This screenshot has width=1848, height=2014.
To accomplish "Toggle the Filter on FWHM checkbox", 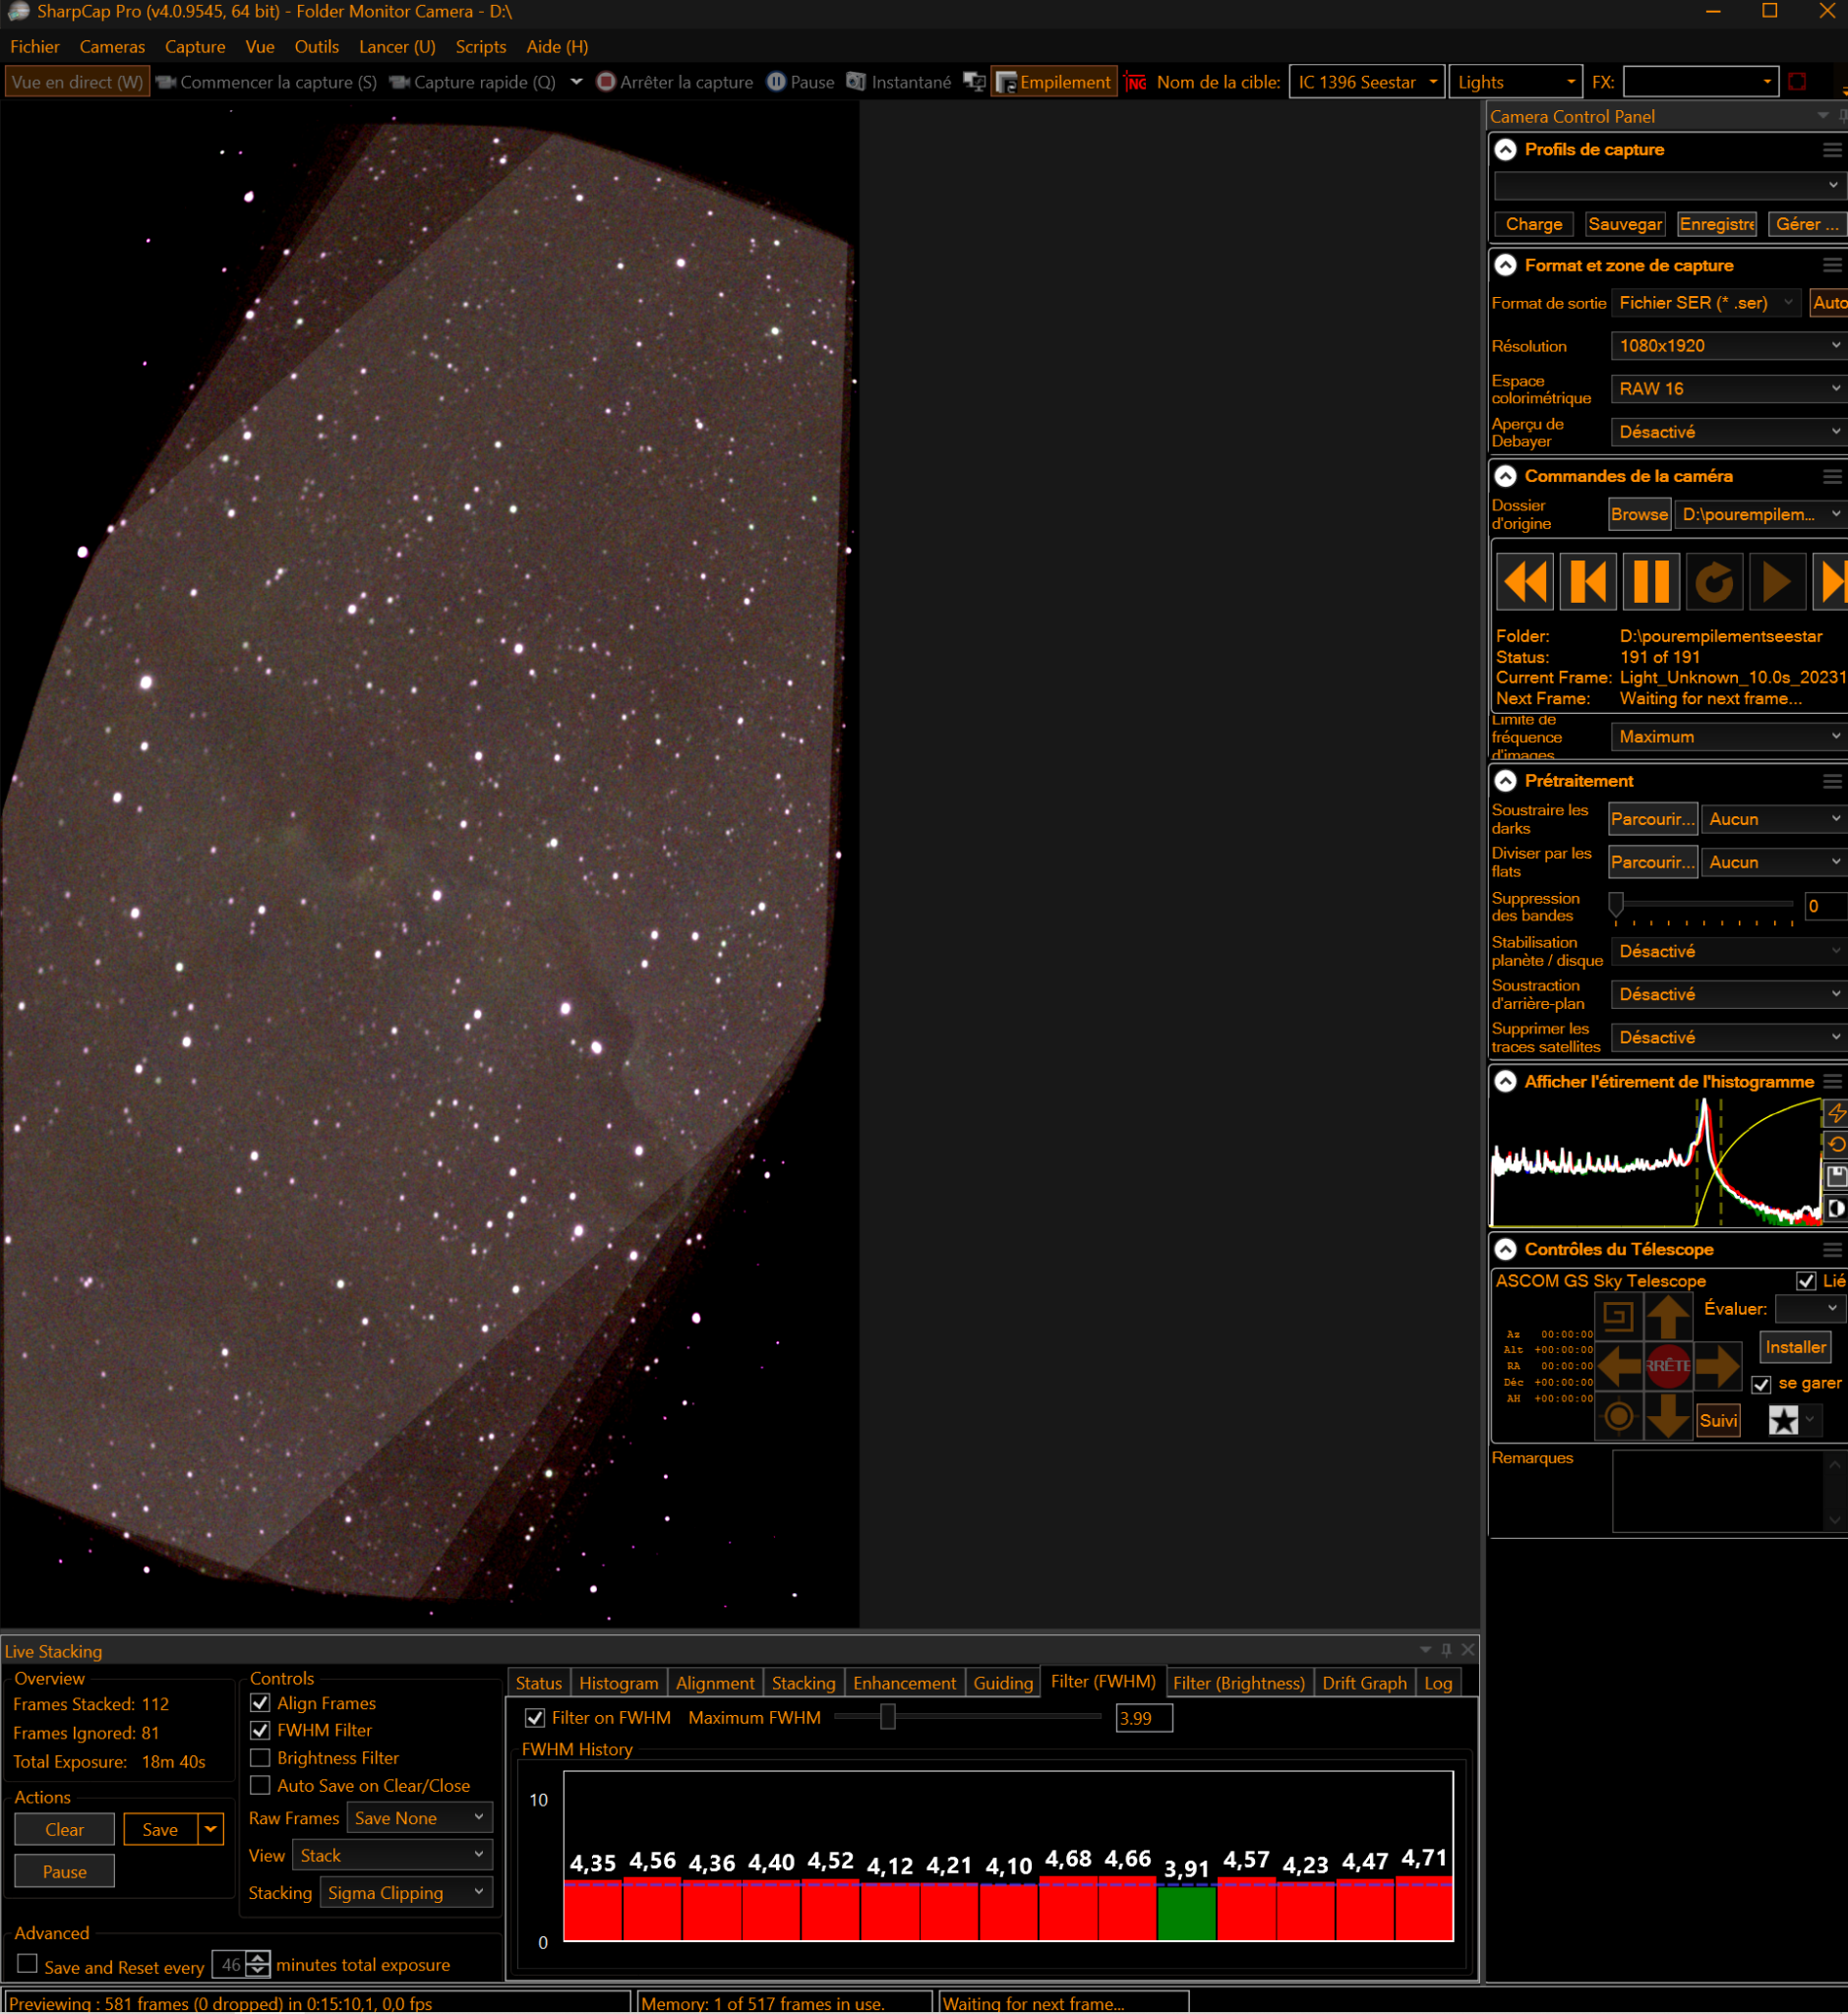I will click(535, 1718).
